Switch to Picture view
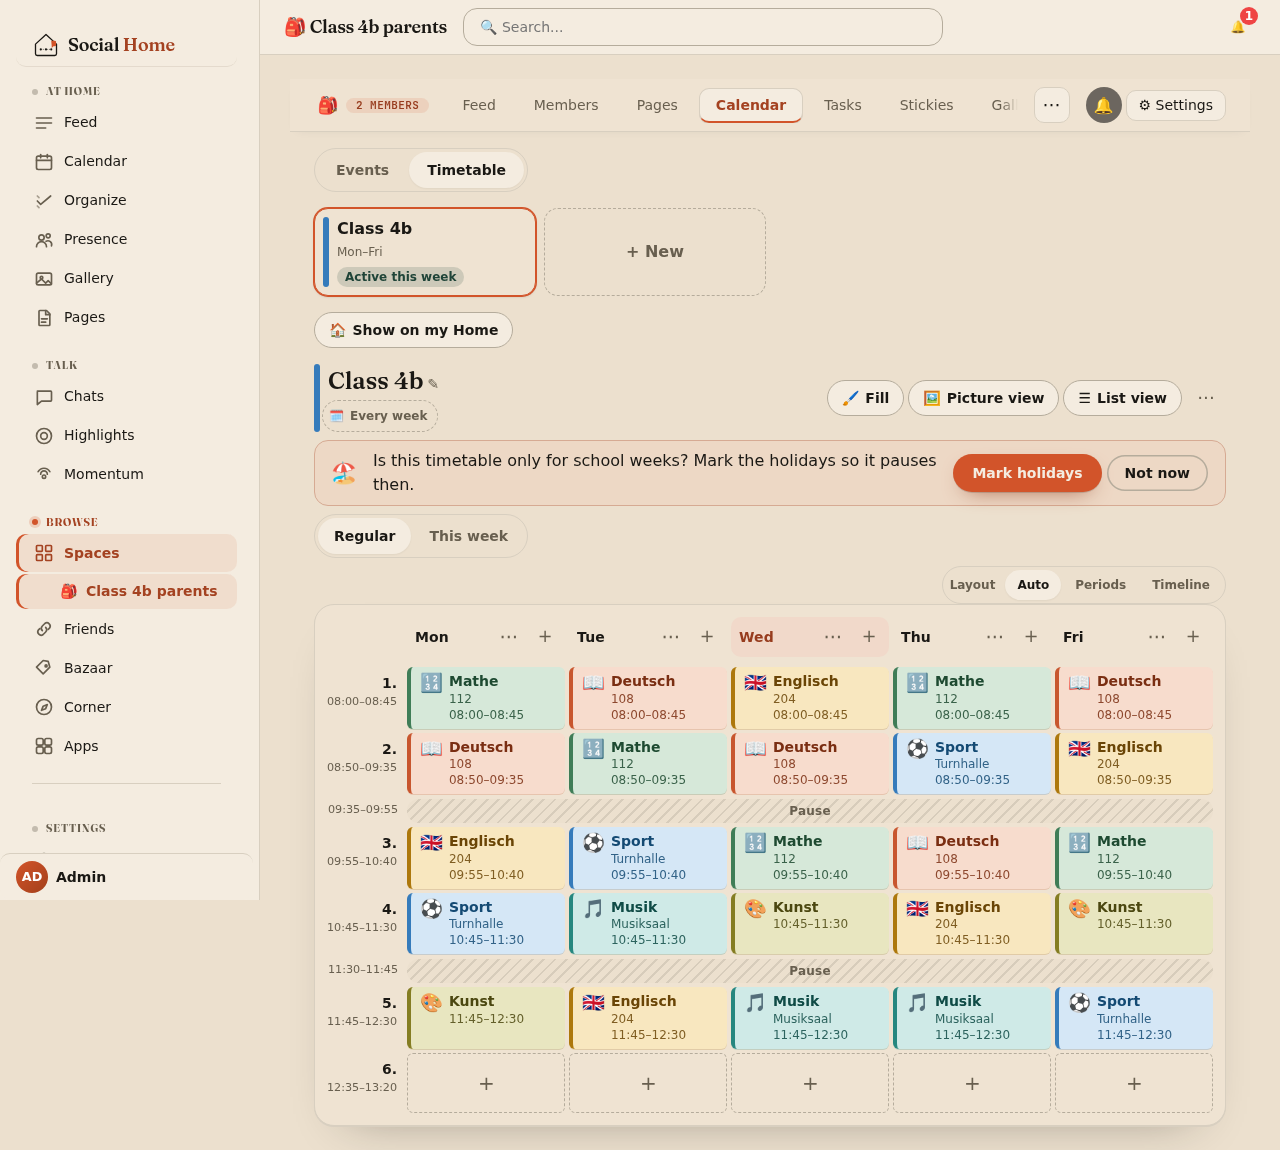 point(983,398)
